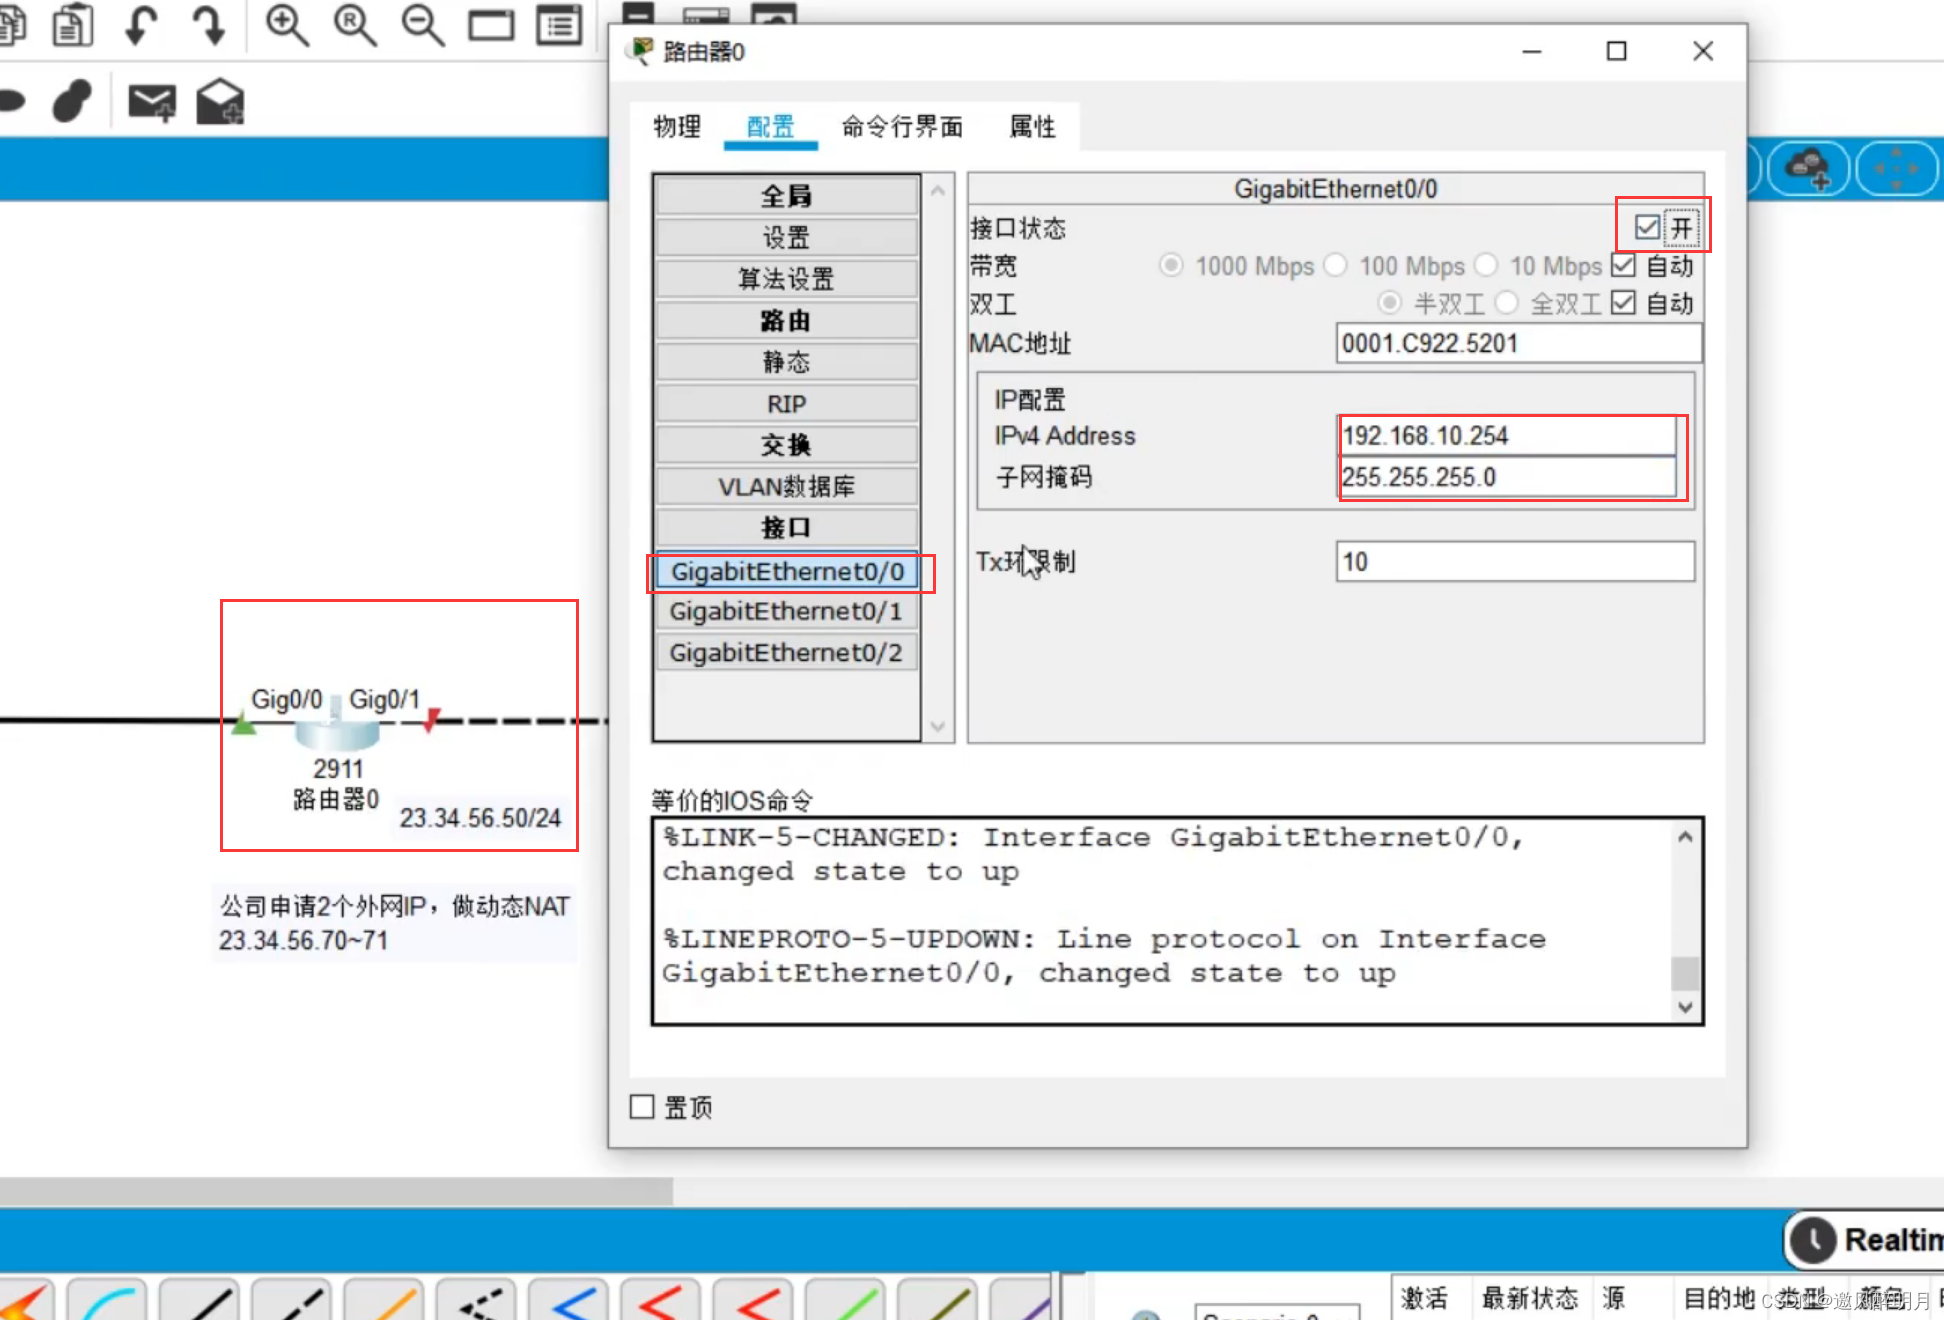Viewport: 1944px width, 1320px height.
Task: Open the custom devices list icon
Action: 559,25
